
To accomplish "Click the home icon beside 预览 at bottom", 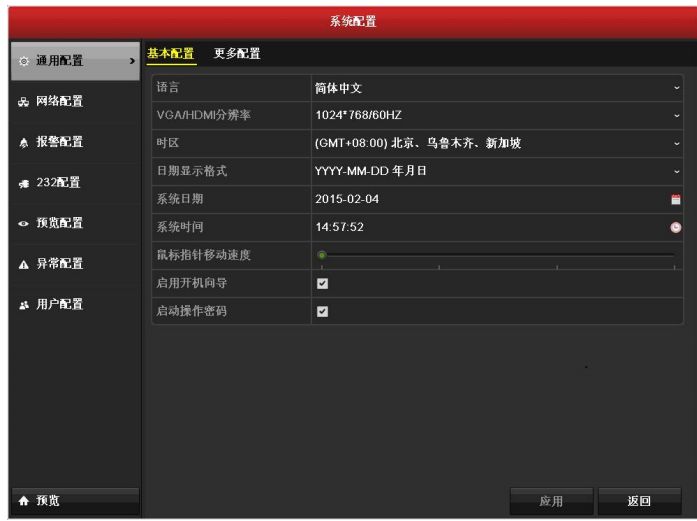I will tap(24, 501).
